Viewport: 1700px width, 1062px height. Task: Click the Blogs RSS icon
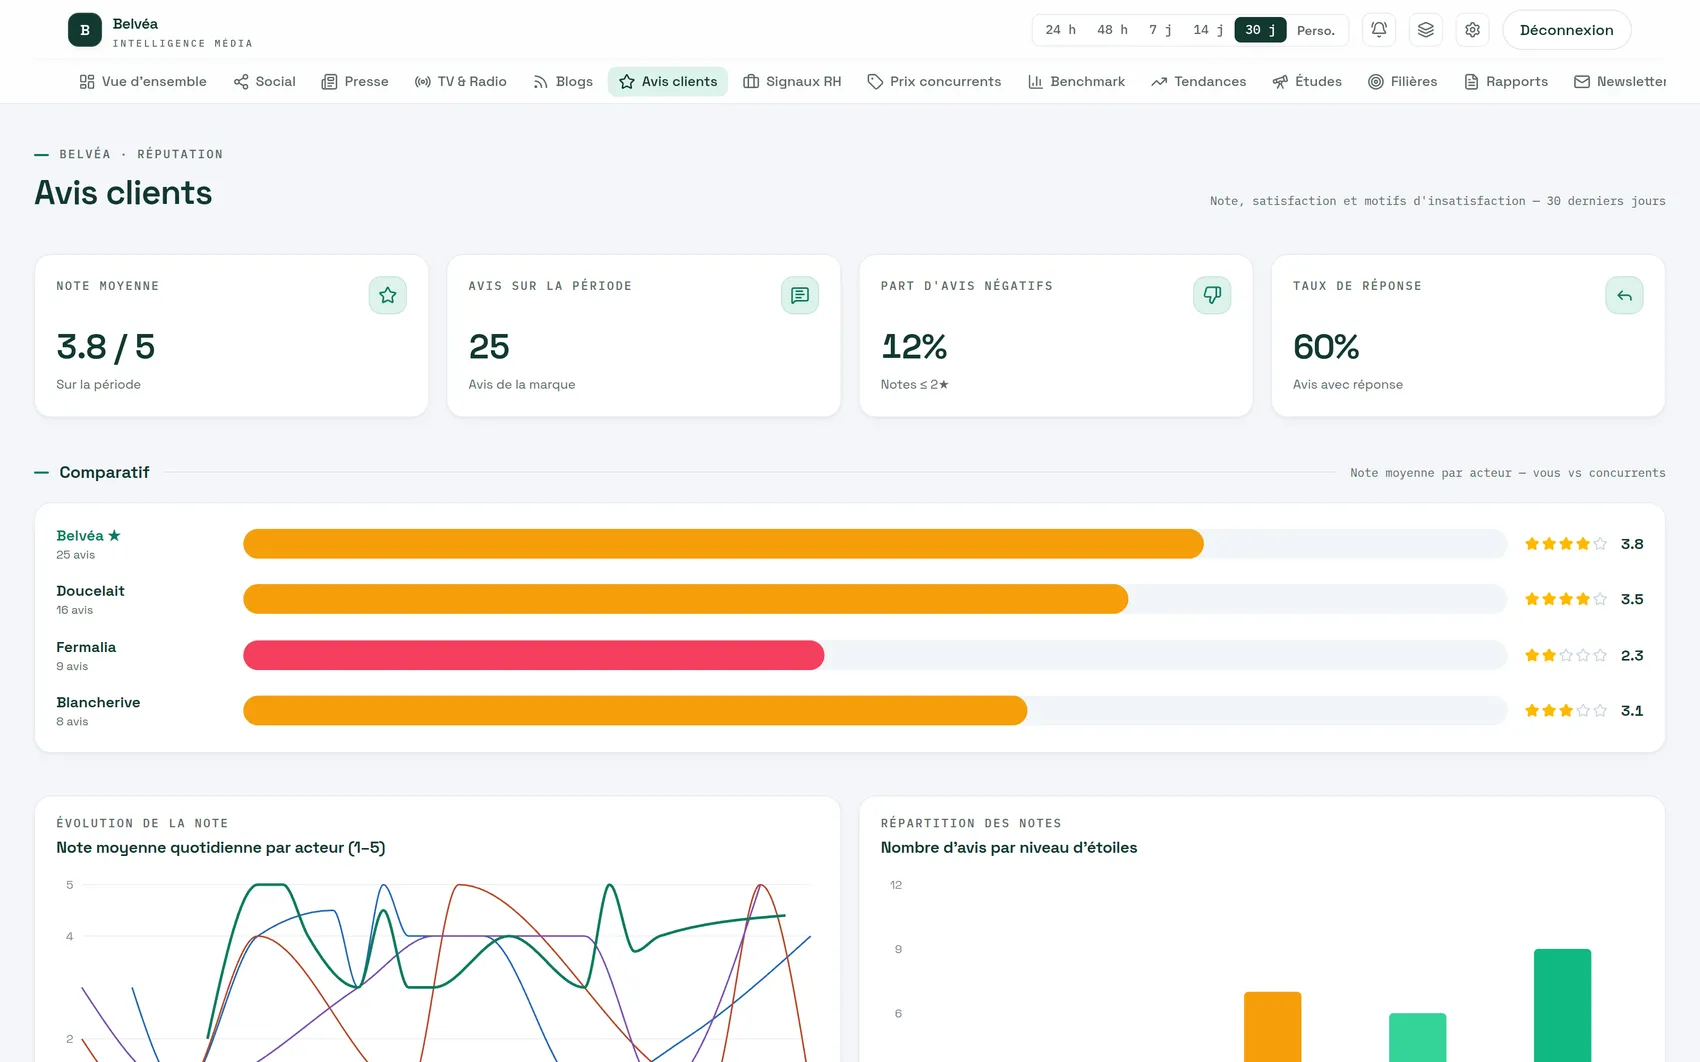click(541, 82)
